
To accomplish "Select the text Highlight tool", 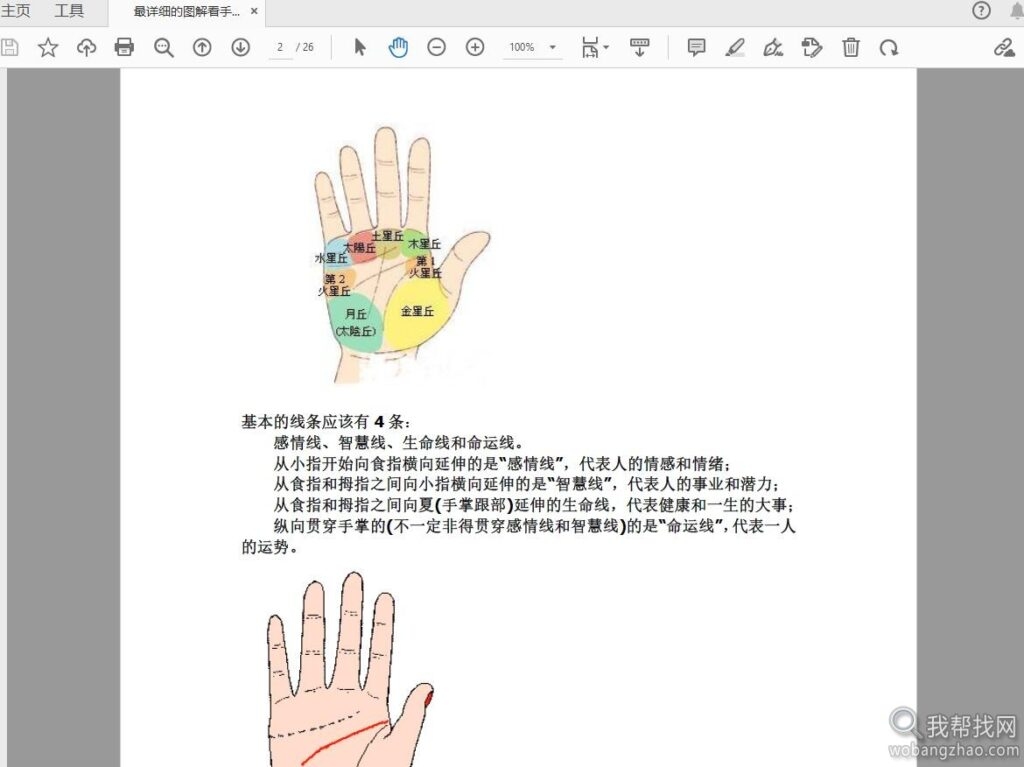I will coord(735,46).
